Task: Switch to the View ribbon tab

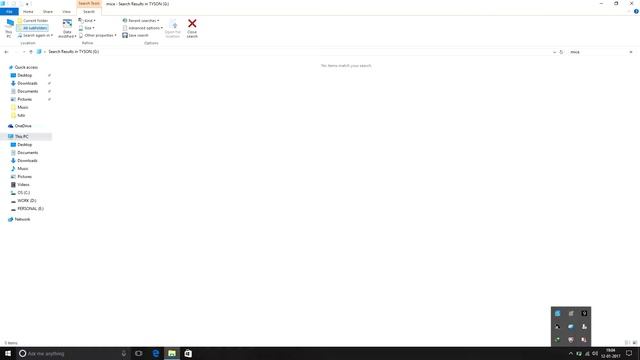Action: [x=67, y=11]
